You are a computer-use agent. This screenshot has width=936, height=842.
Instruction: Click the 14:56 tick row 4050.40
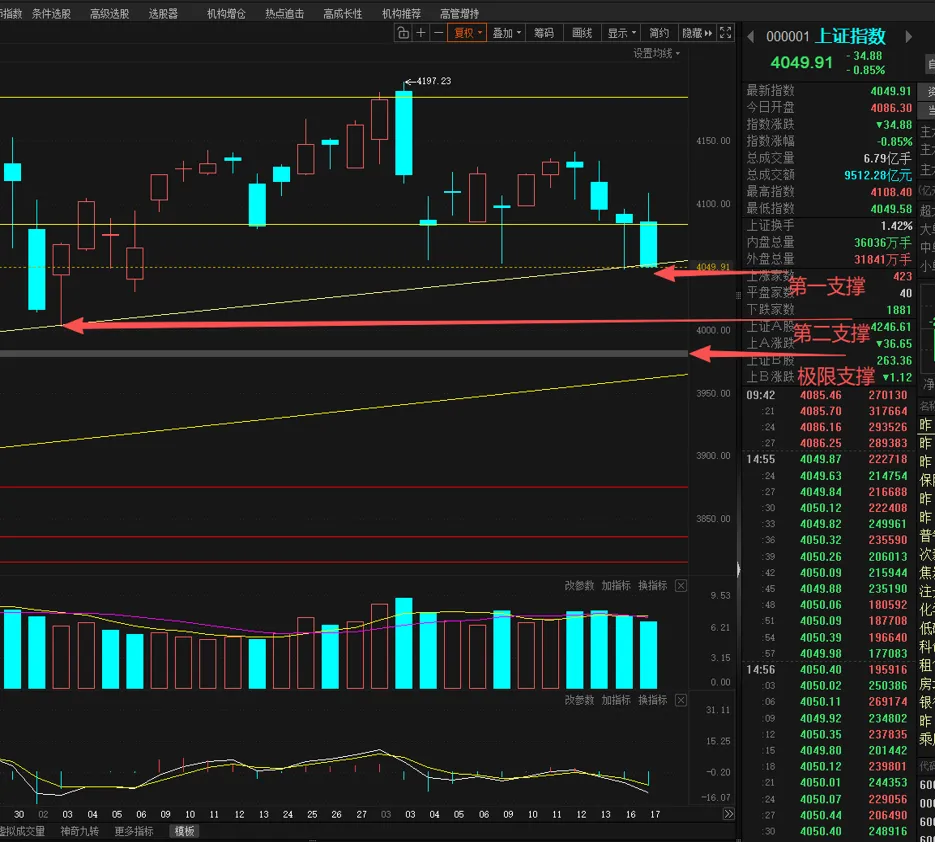827,670
